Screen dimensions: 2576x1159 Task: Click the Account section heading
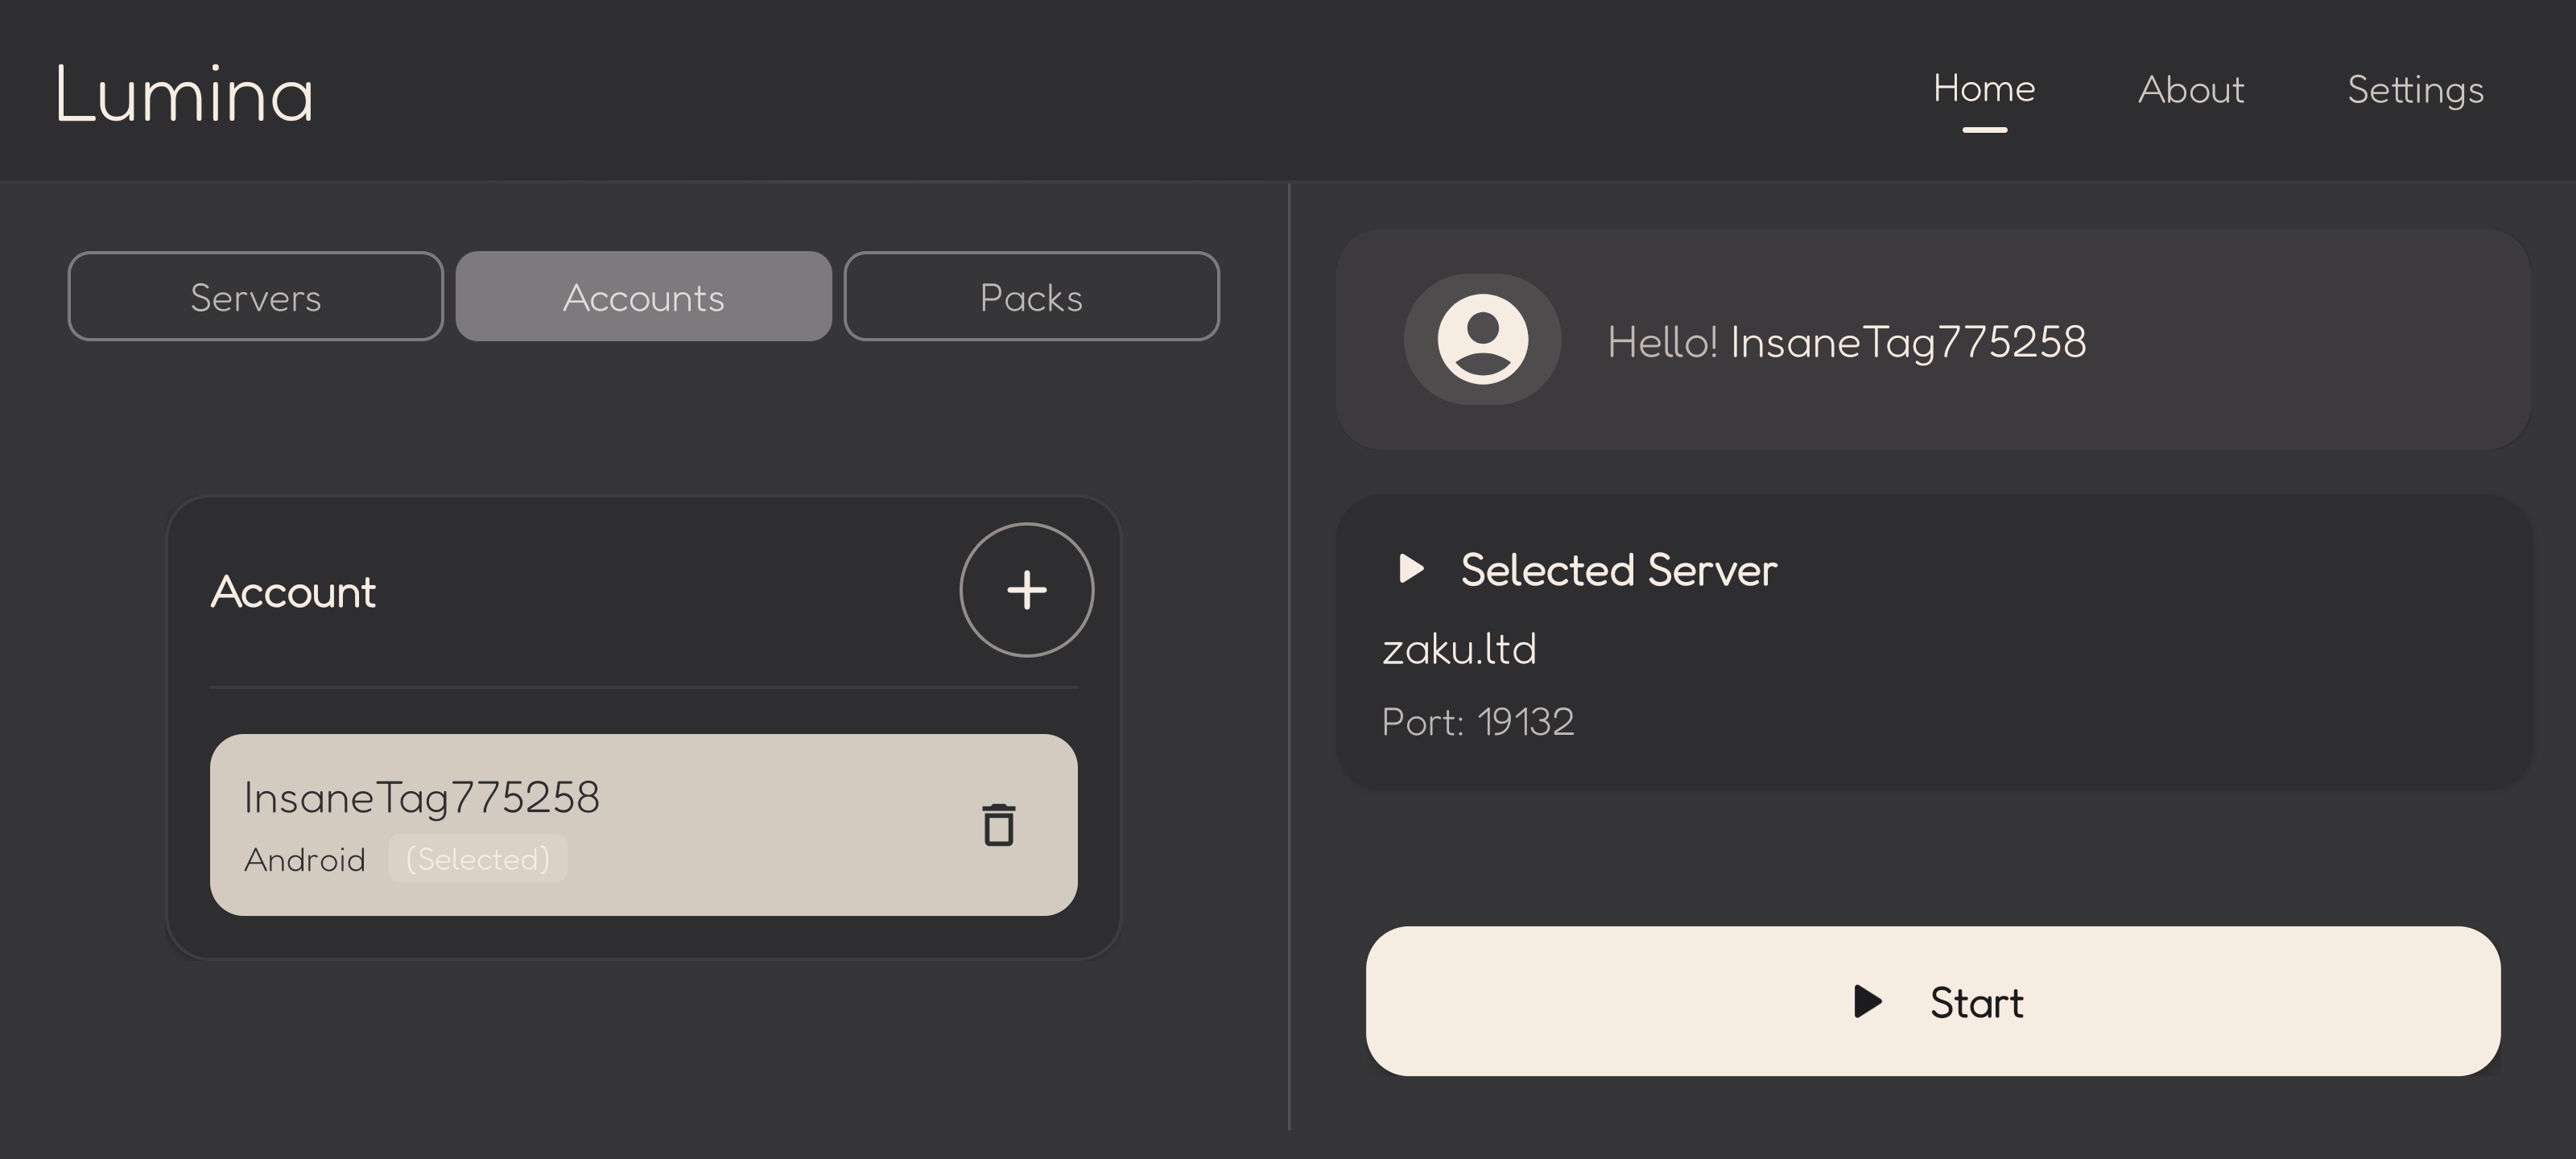point(293,592)
